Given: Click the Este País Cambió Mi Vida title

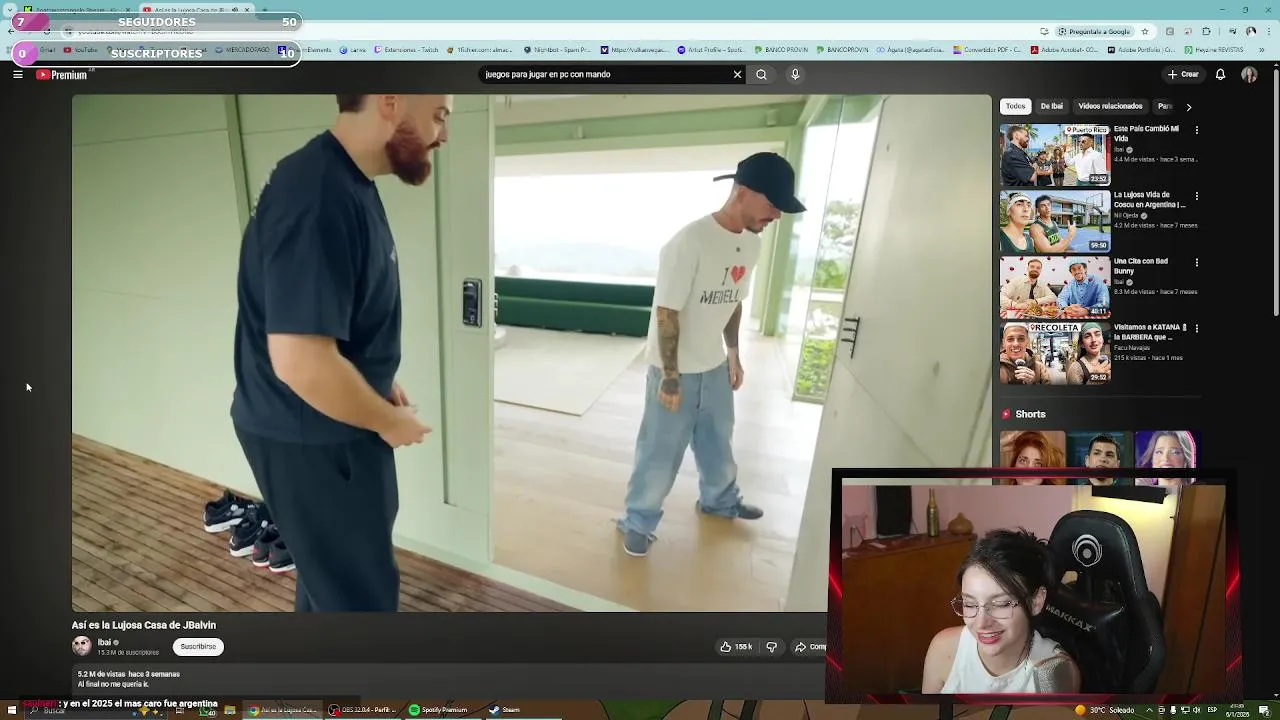Looking at the screenshot, I should 1146,133.
